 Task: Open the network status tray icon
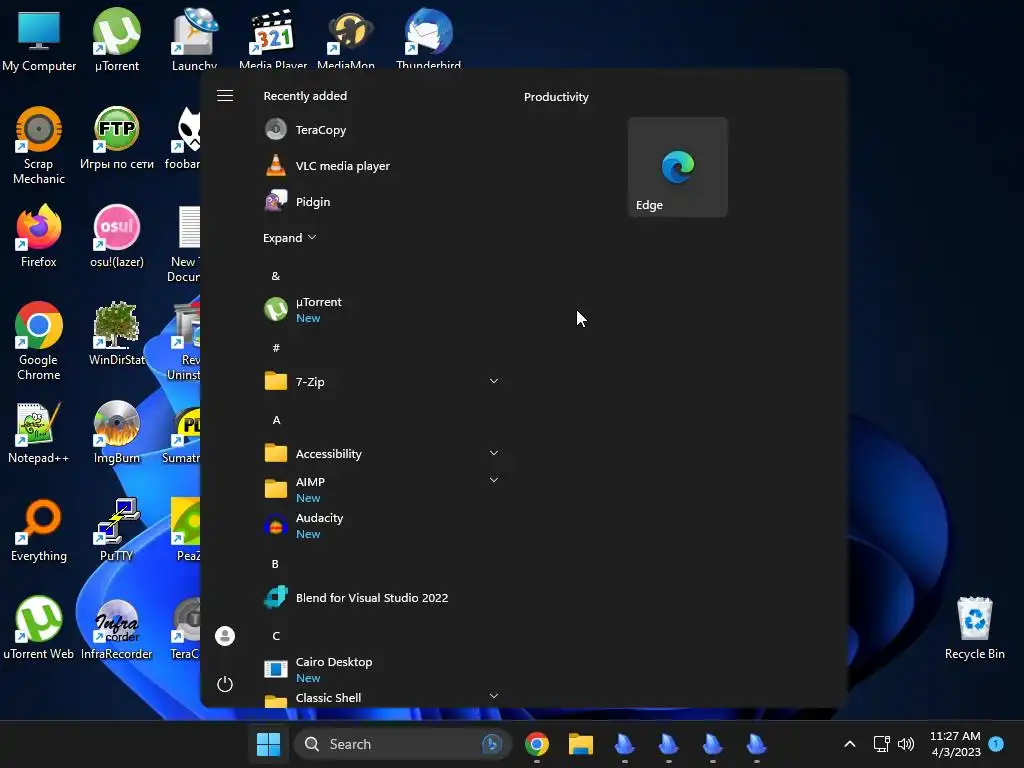click(881, 744)
